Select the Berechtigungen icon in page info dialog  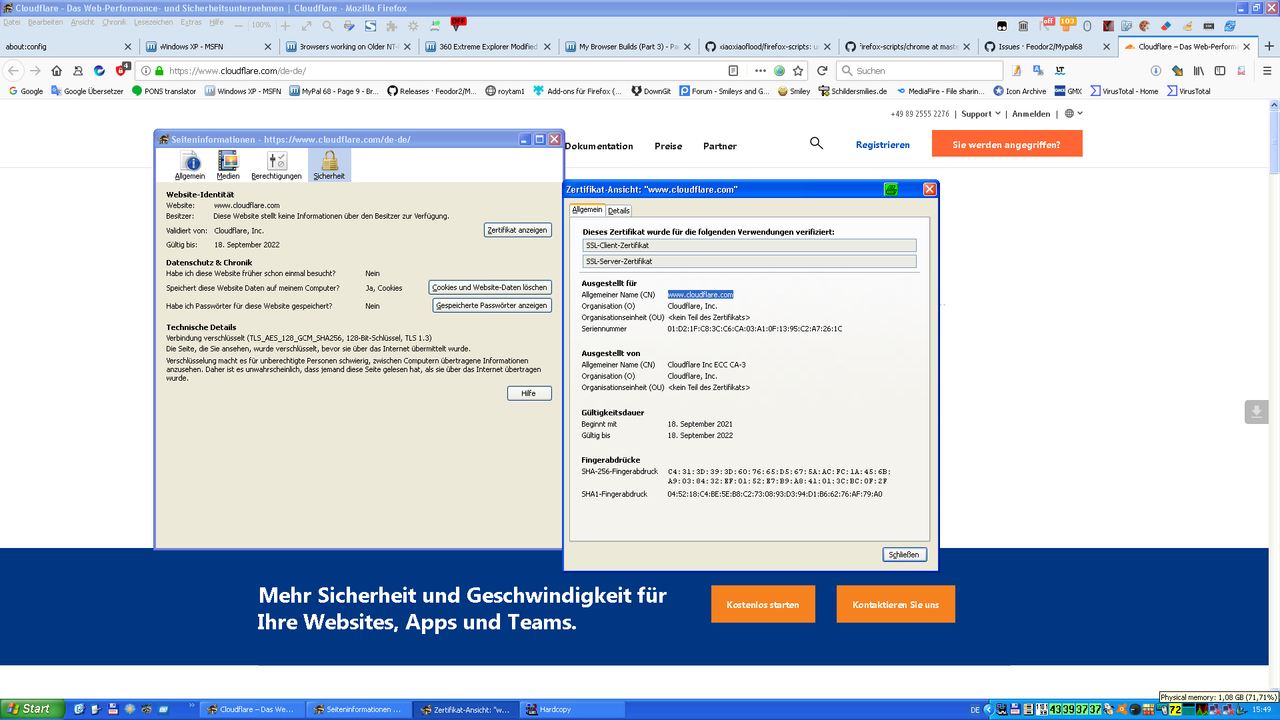[x=276, y=165]
